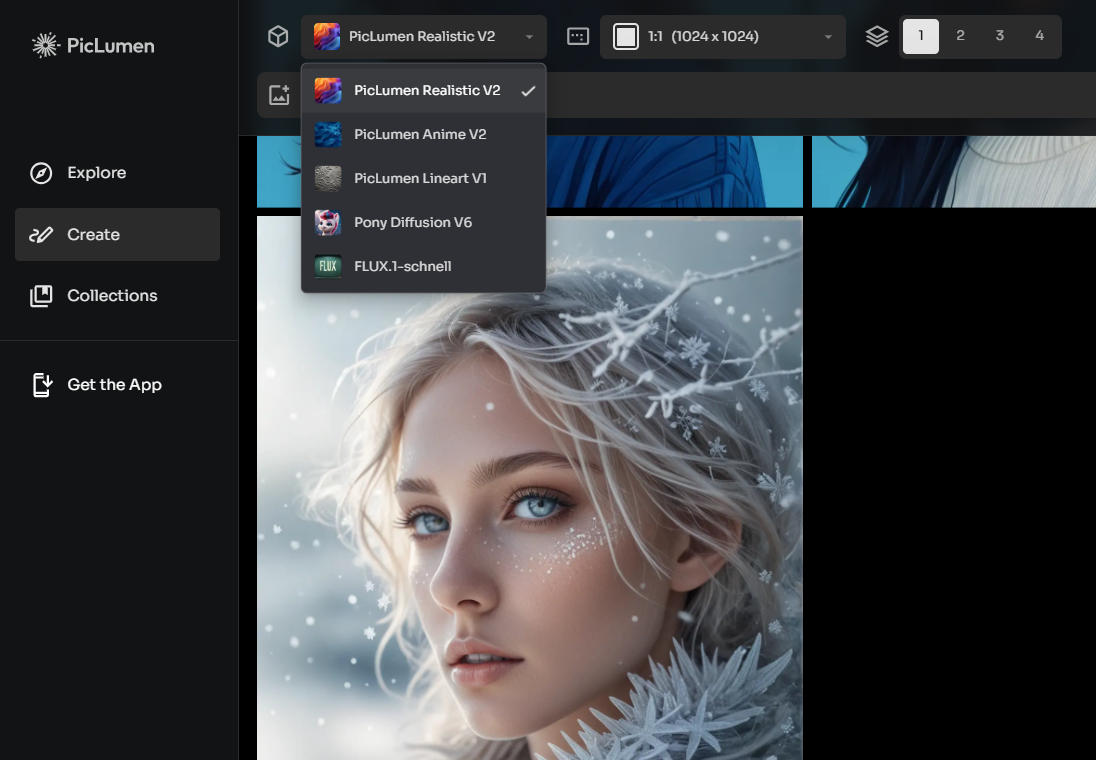Click the gray PicLumen Lineart V1 thumbnail

[328, 178]
